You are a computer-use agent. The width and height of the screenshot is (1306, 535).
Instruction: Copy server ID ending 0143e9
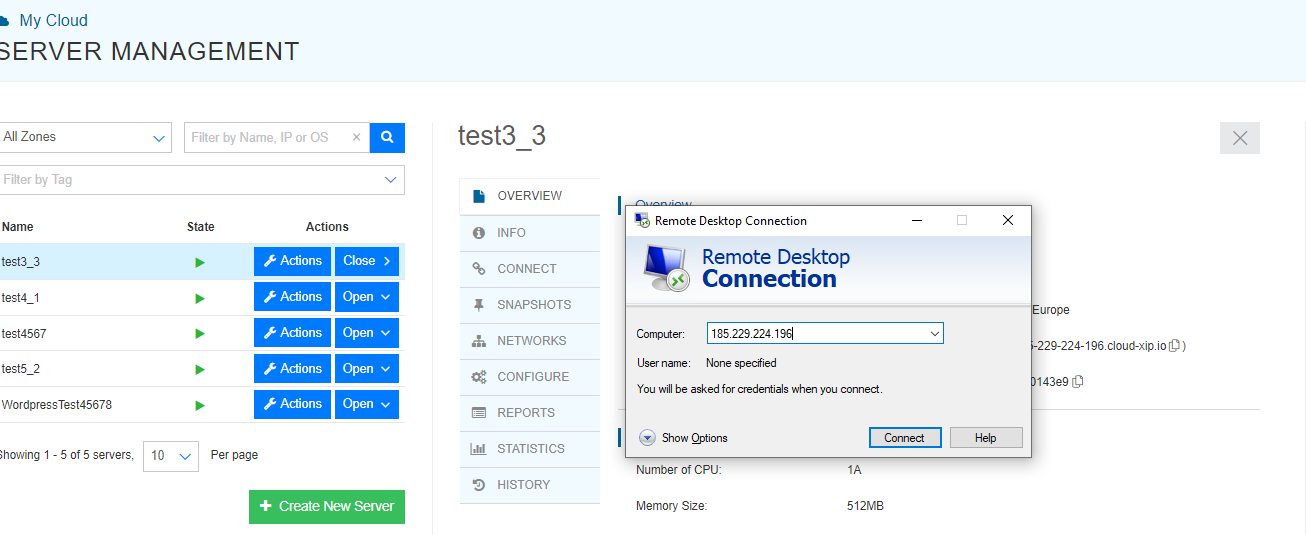point(1078,381)
